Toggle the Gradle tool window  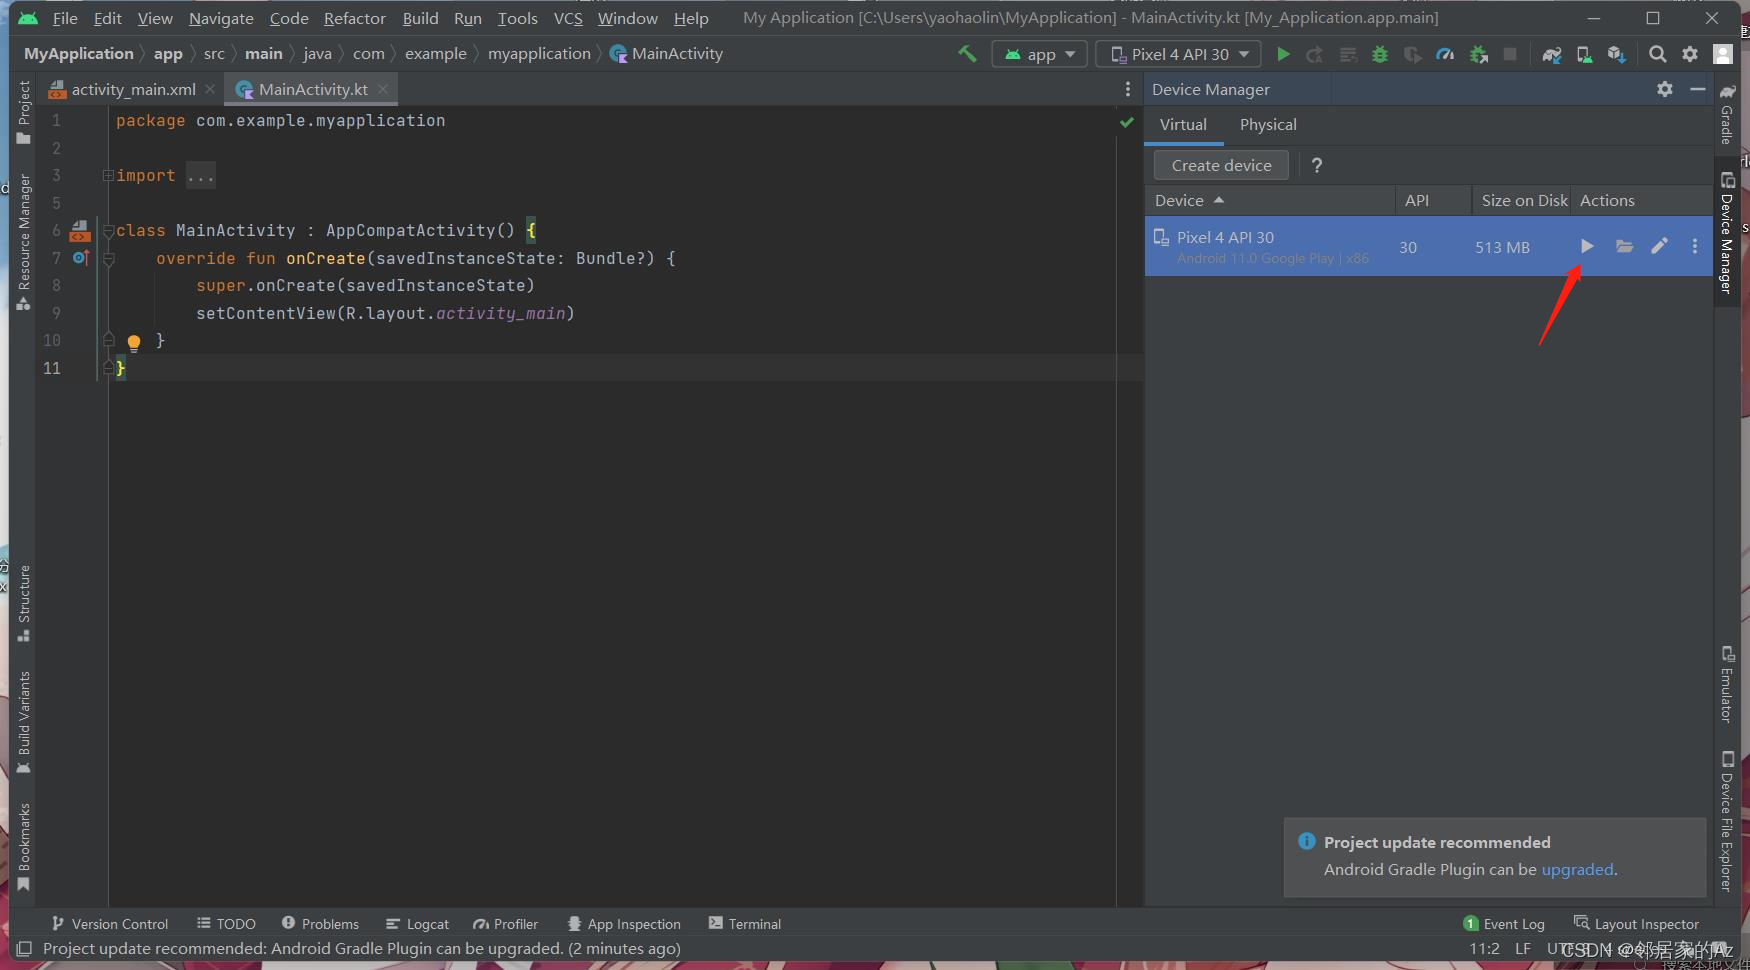1727,114
